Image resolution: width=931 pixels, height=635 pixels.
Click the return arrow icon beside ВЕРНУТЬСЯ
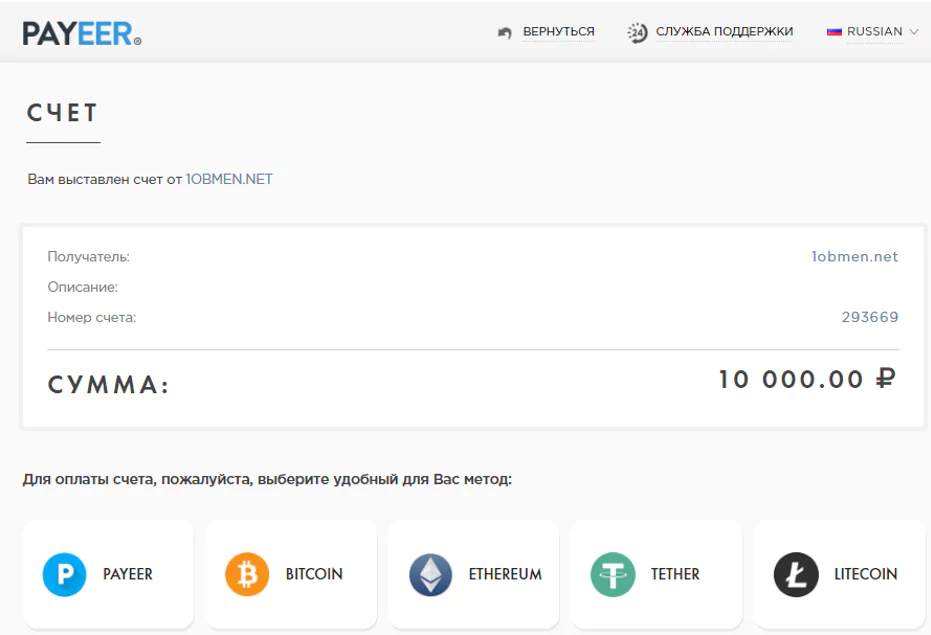505,33
